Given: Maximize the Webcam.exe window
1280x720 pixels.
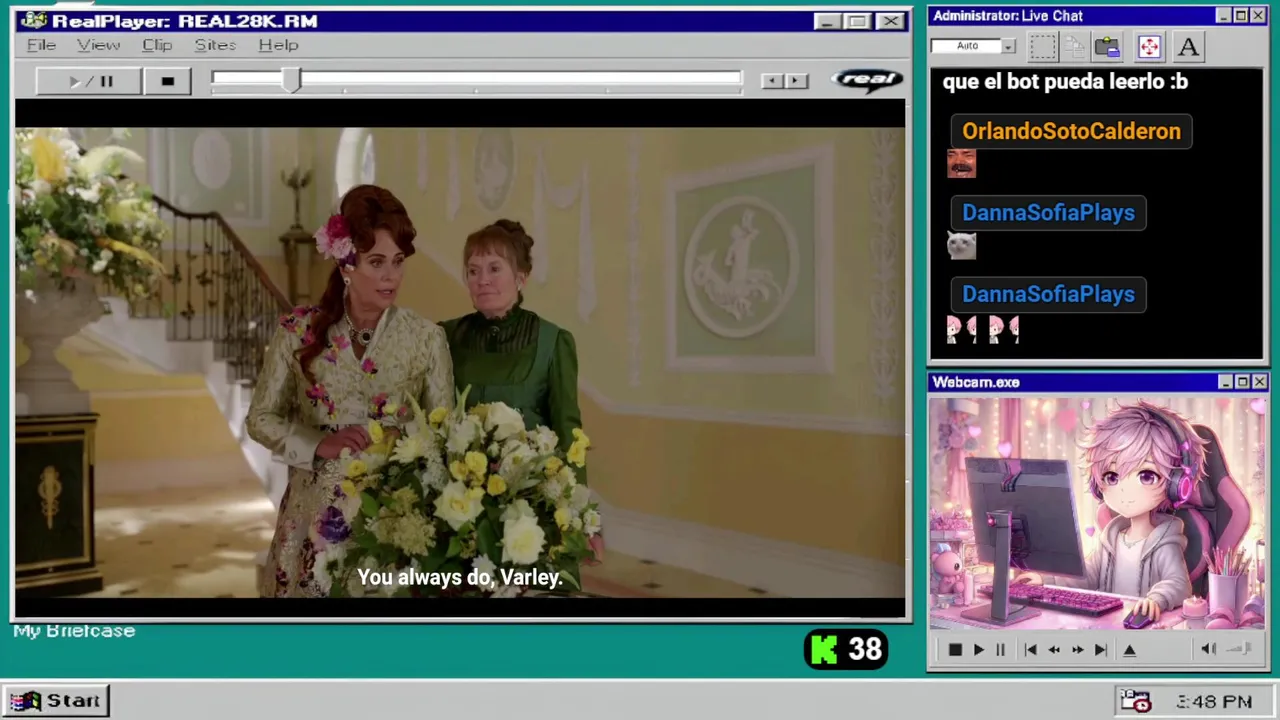Looking at the screenshot, I should [x=1242, y=382].
